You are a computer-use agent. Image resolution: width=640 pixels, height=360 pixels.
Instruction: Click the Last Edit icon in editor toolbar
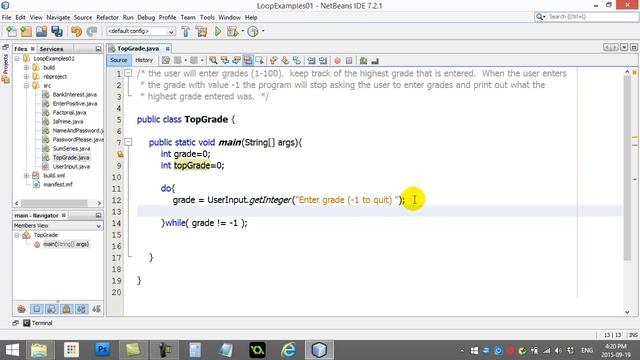(x=165, y=60)
